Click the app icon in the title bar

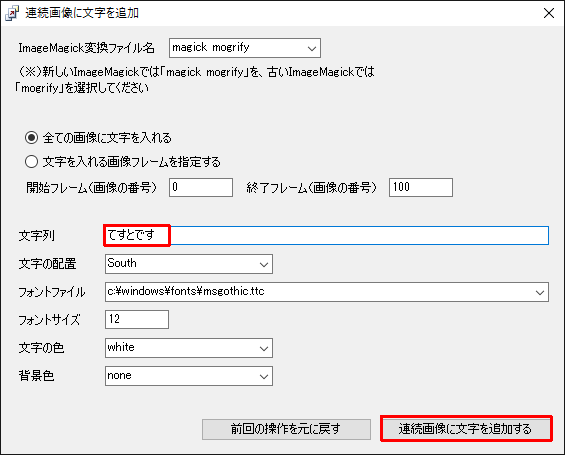[x=11, y=13]
